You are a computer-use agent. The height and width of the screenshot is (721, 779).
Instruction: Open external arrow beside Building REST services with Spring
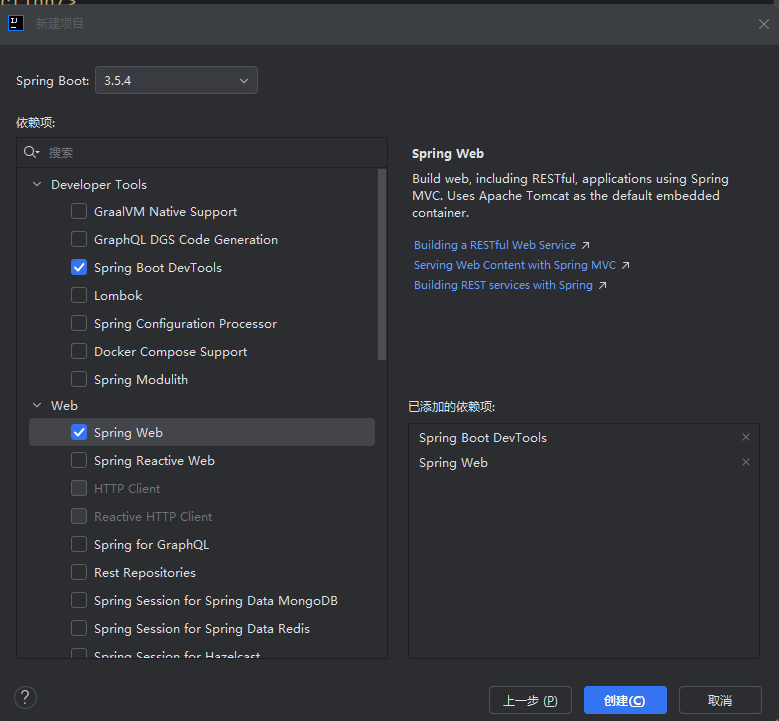[602, 285]
